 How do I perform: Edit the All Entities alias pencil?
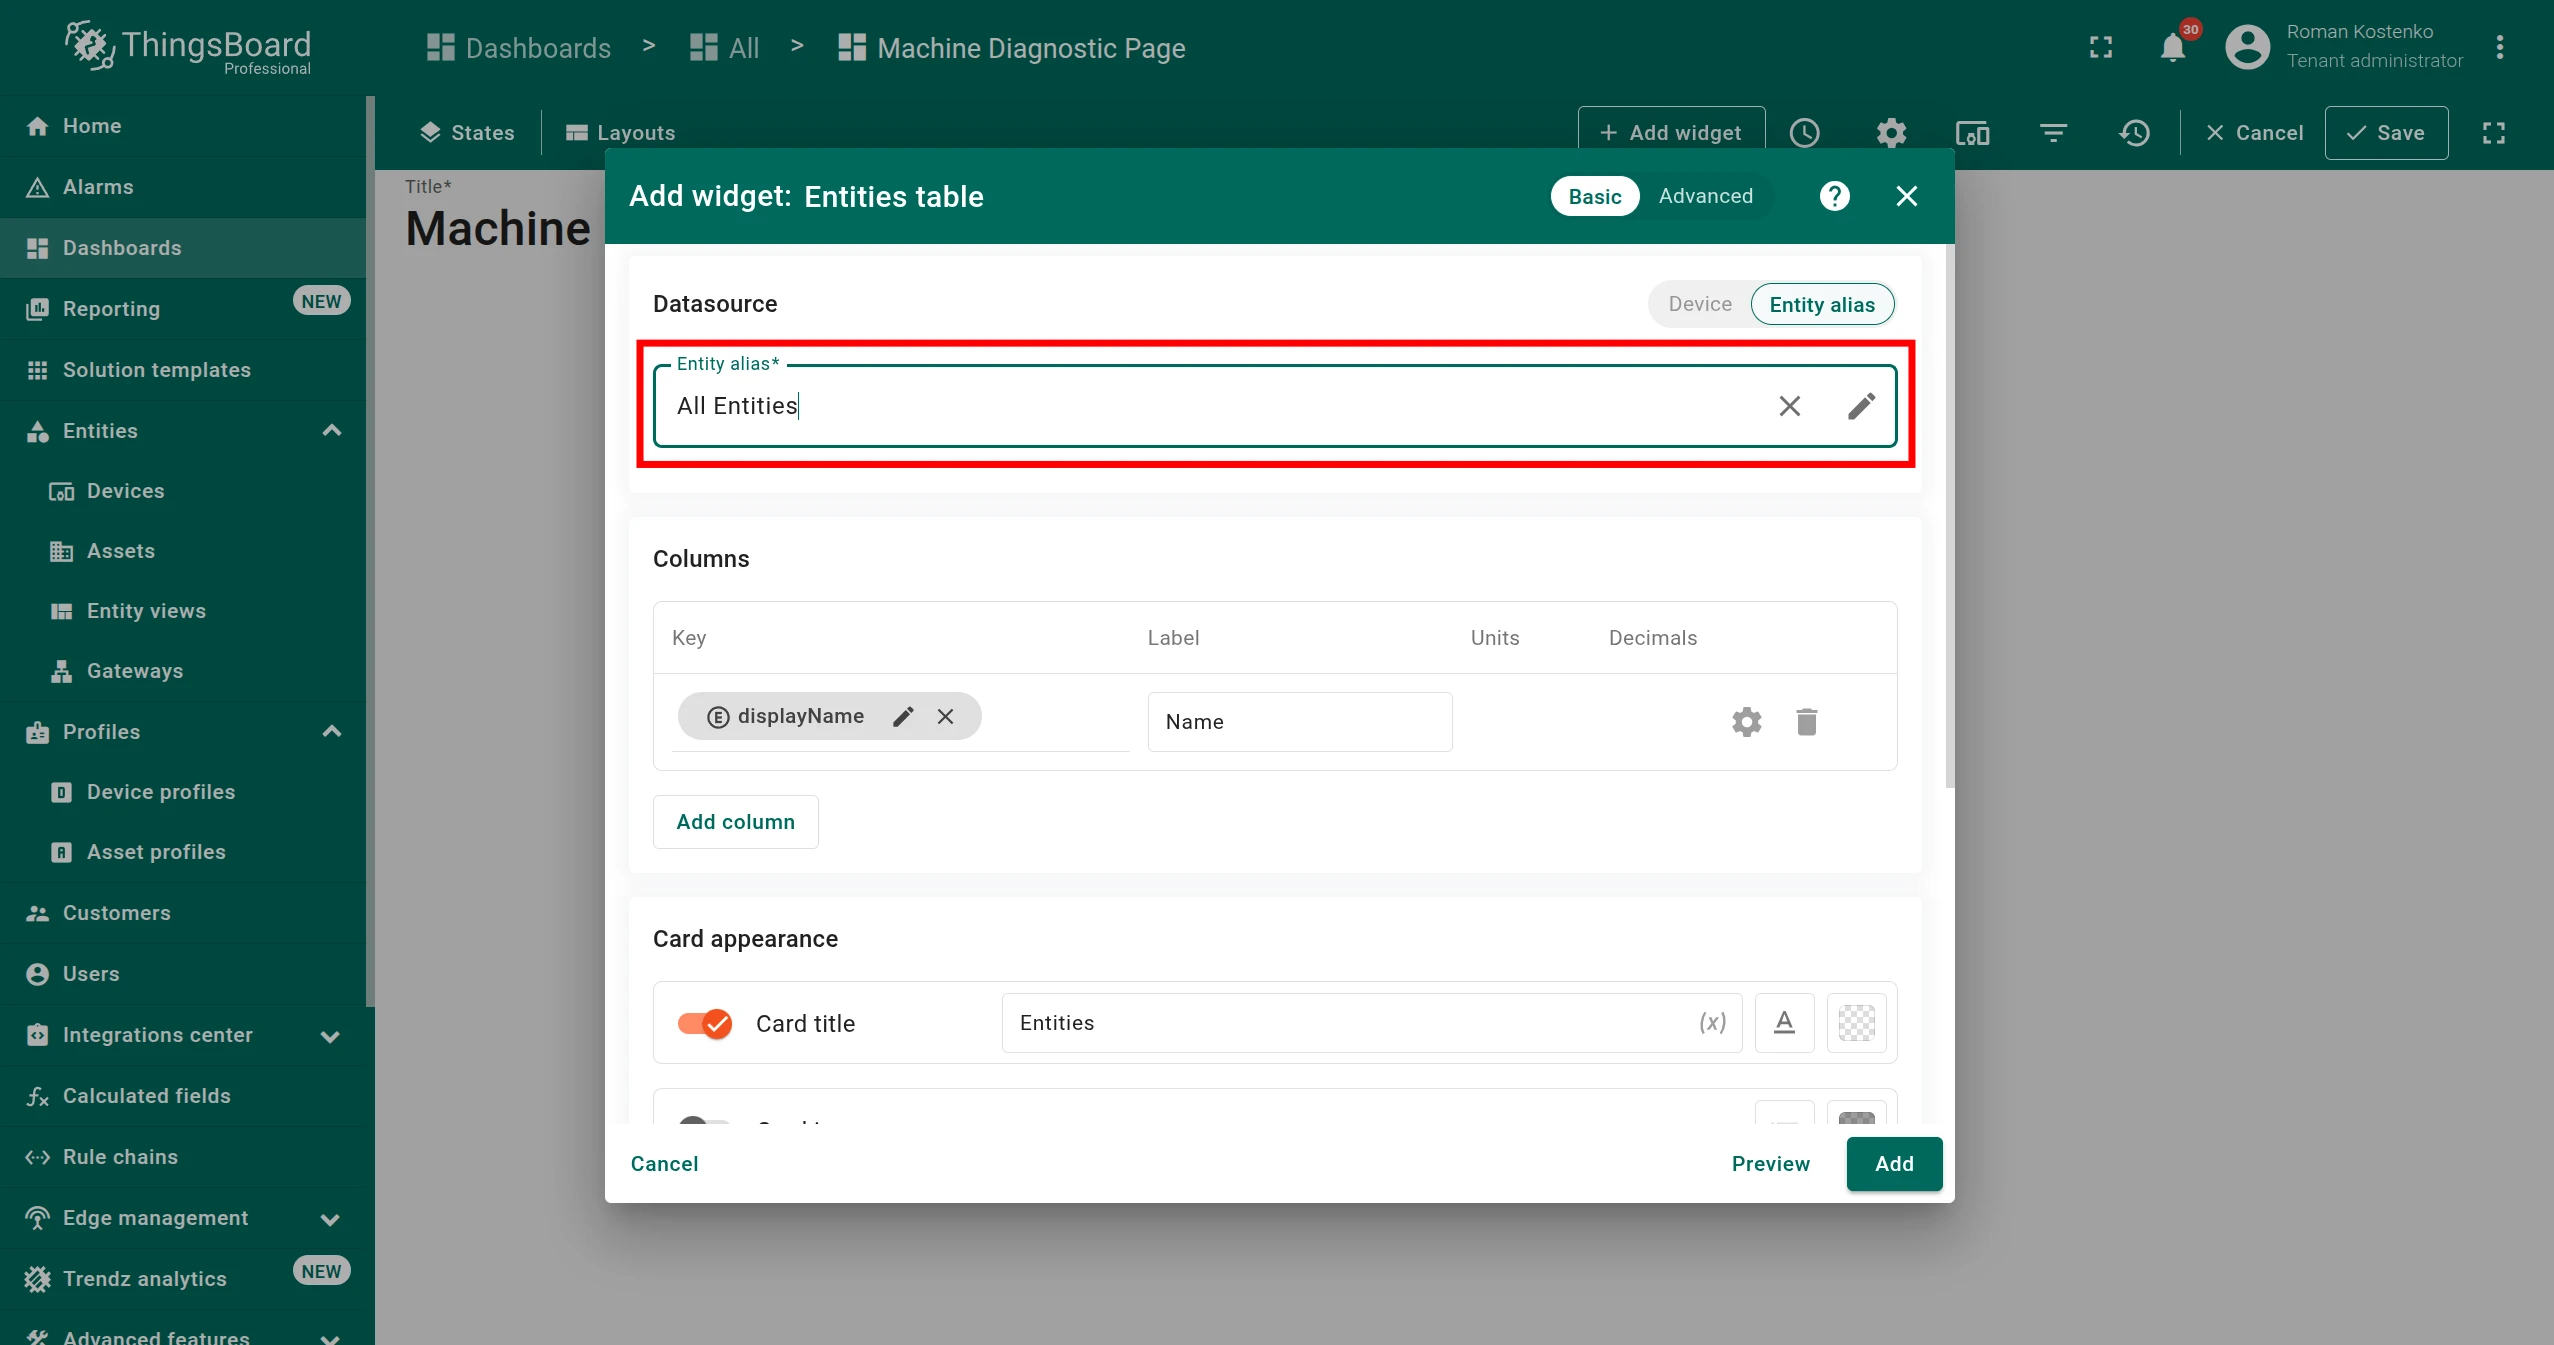click(1861, 406)
